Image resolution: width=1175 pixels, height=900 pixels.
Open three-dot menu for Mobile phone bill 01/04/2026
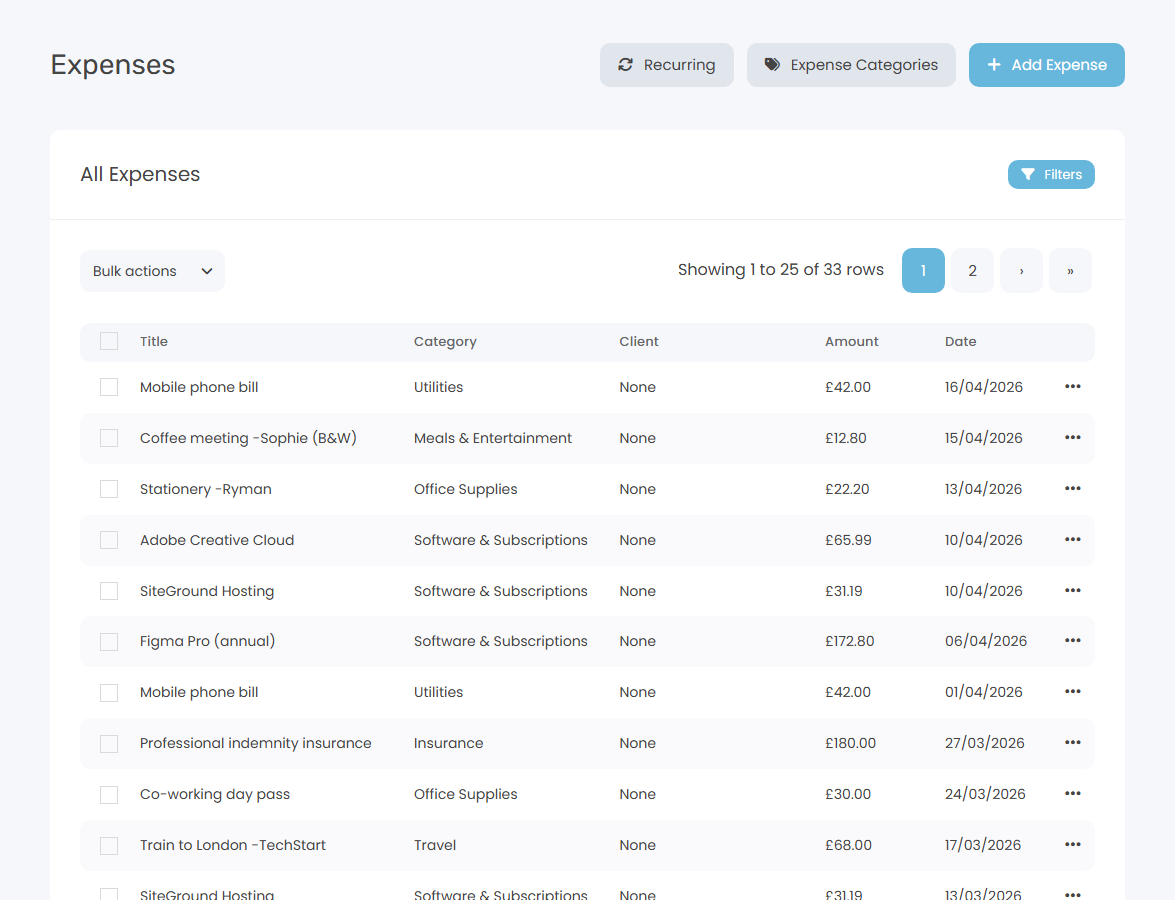coord(1072,692)
